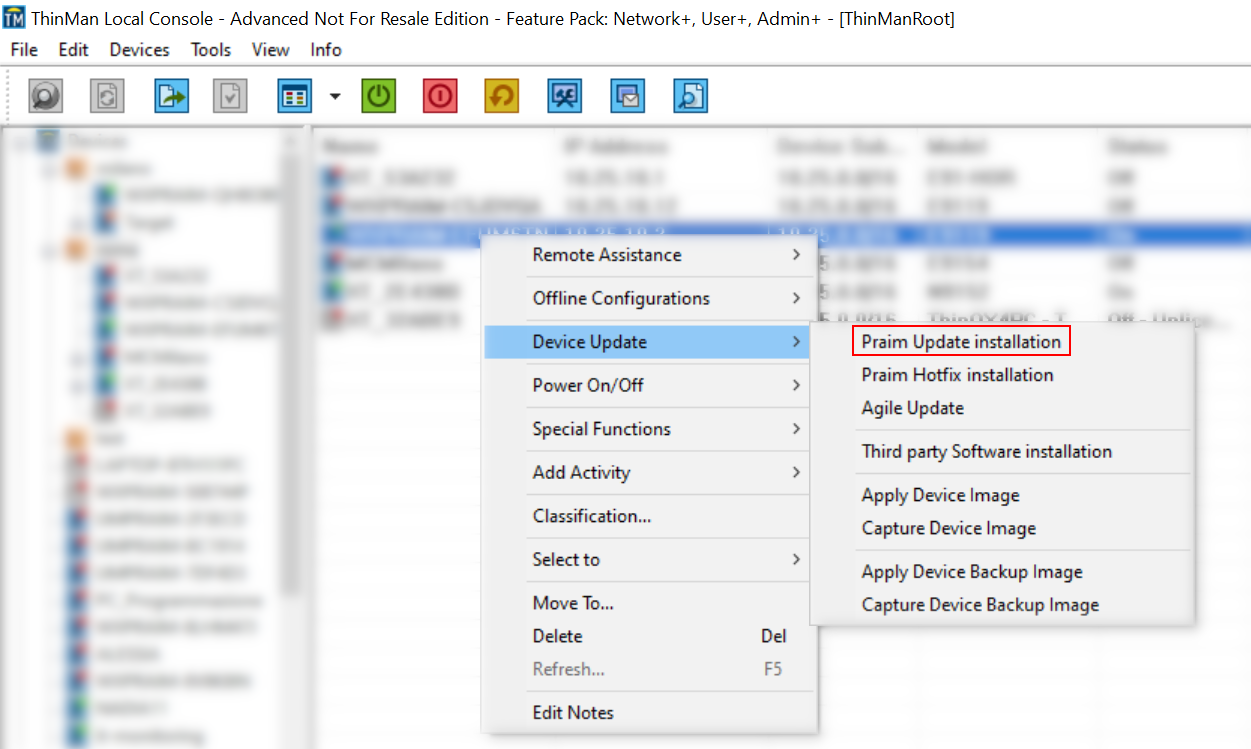Viewport: 1251px width, 749px height.
Task: Click the red Power Off toolbar icon
Action: tap(440, 95)
